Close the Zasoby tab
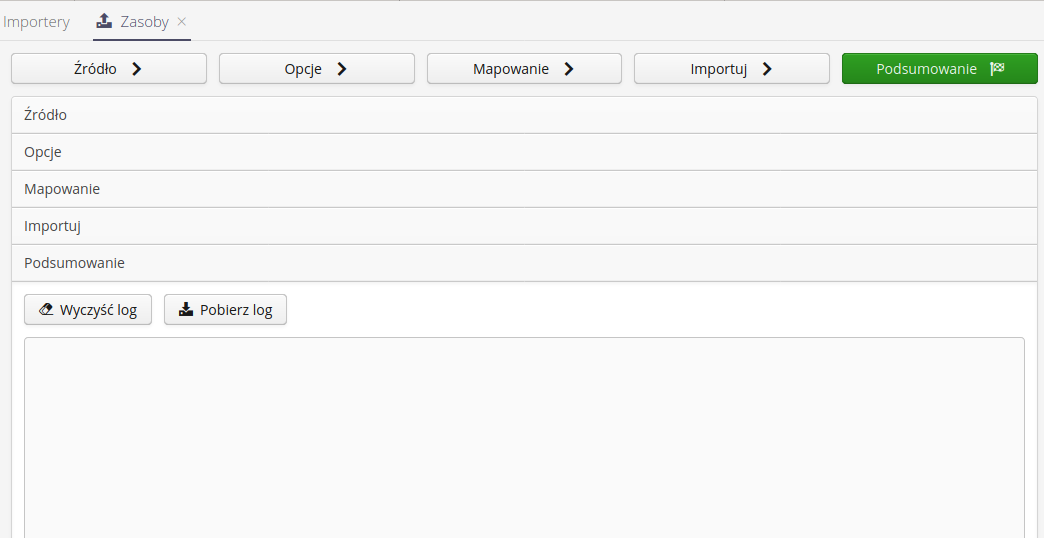The width and height of the screenshot is (1044, 538). (181, 21)
